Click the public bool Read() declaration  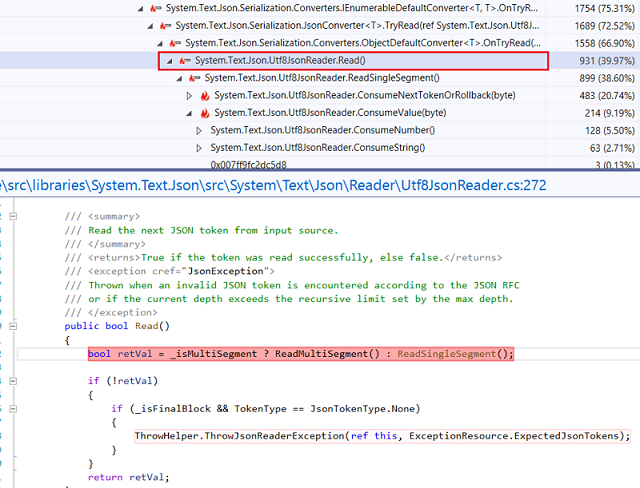click(117, 326)
